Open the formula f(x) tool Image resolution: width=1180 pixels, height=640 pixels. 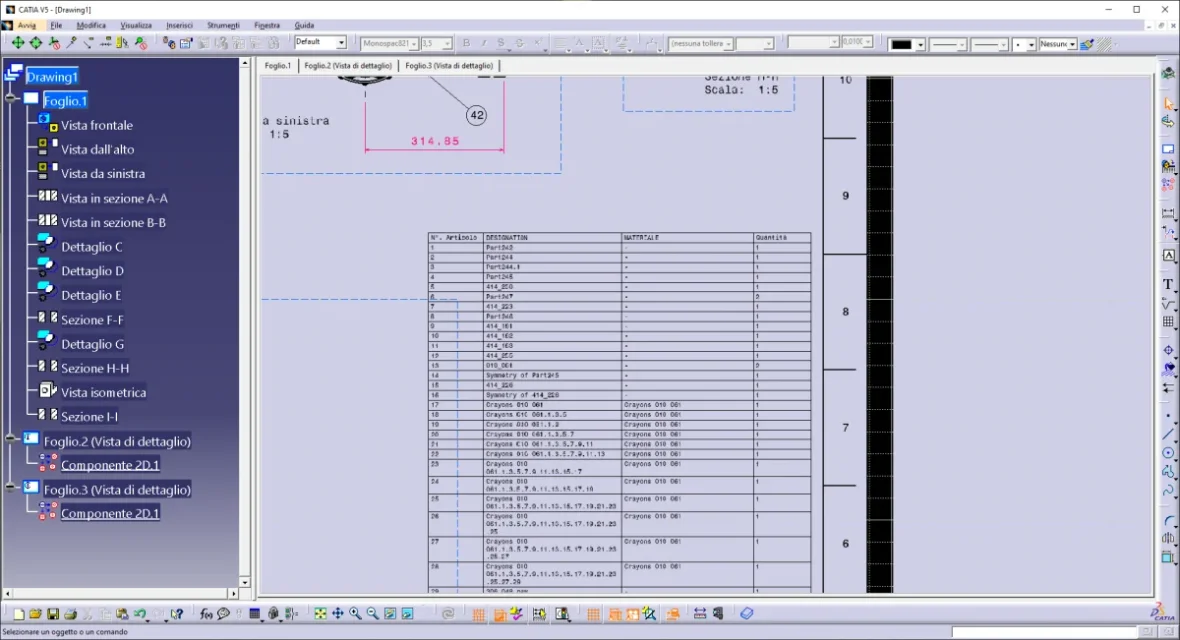(206, 614)
